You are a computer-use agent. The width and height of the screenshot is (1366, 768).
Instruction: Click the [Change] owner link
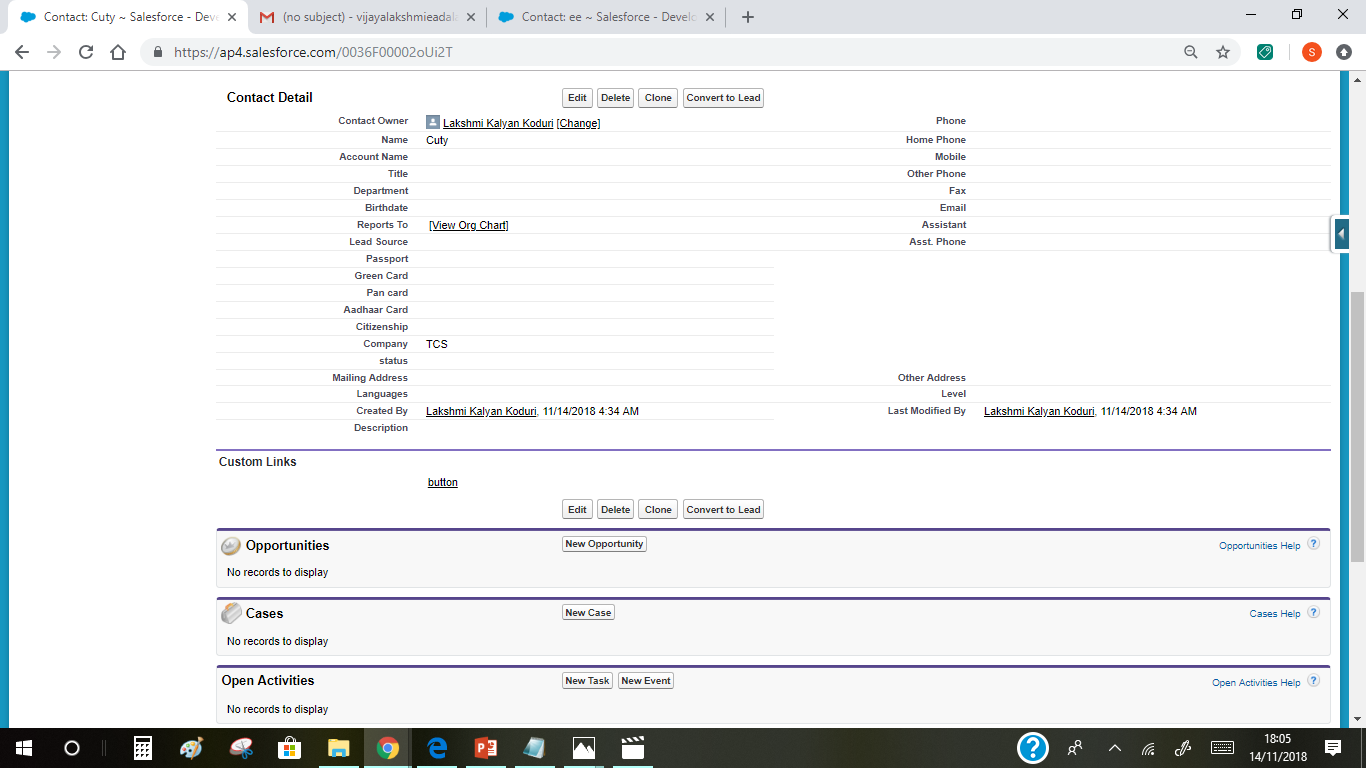[578, 123]
